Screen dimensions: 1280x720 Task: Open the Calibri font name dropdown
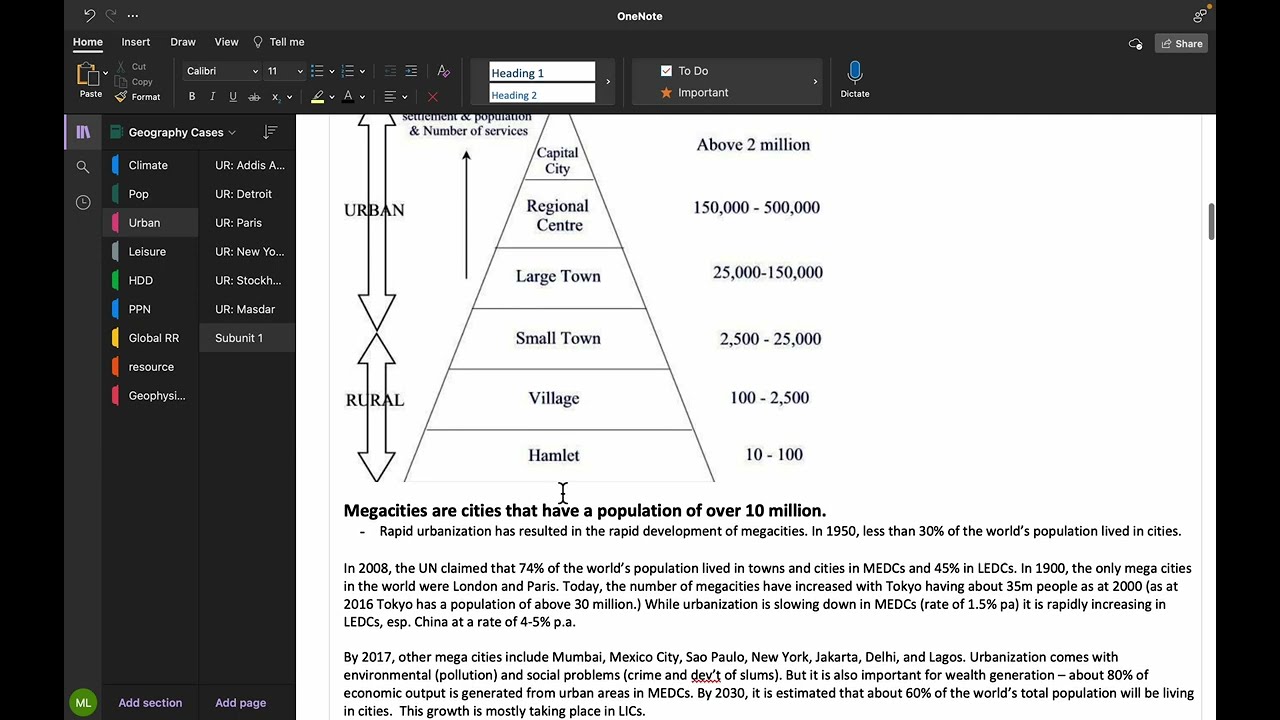point(222,71)
